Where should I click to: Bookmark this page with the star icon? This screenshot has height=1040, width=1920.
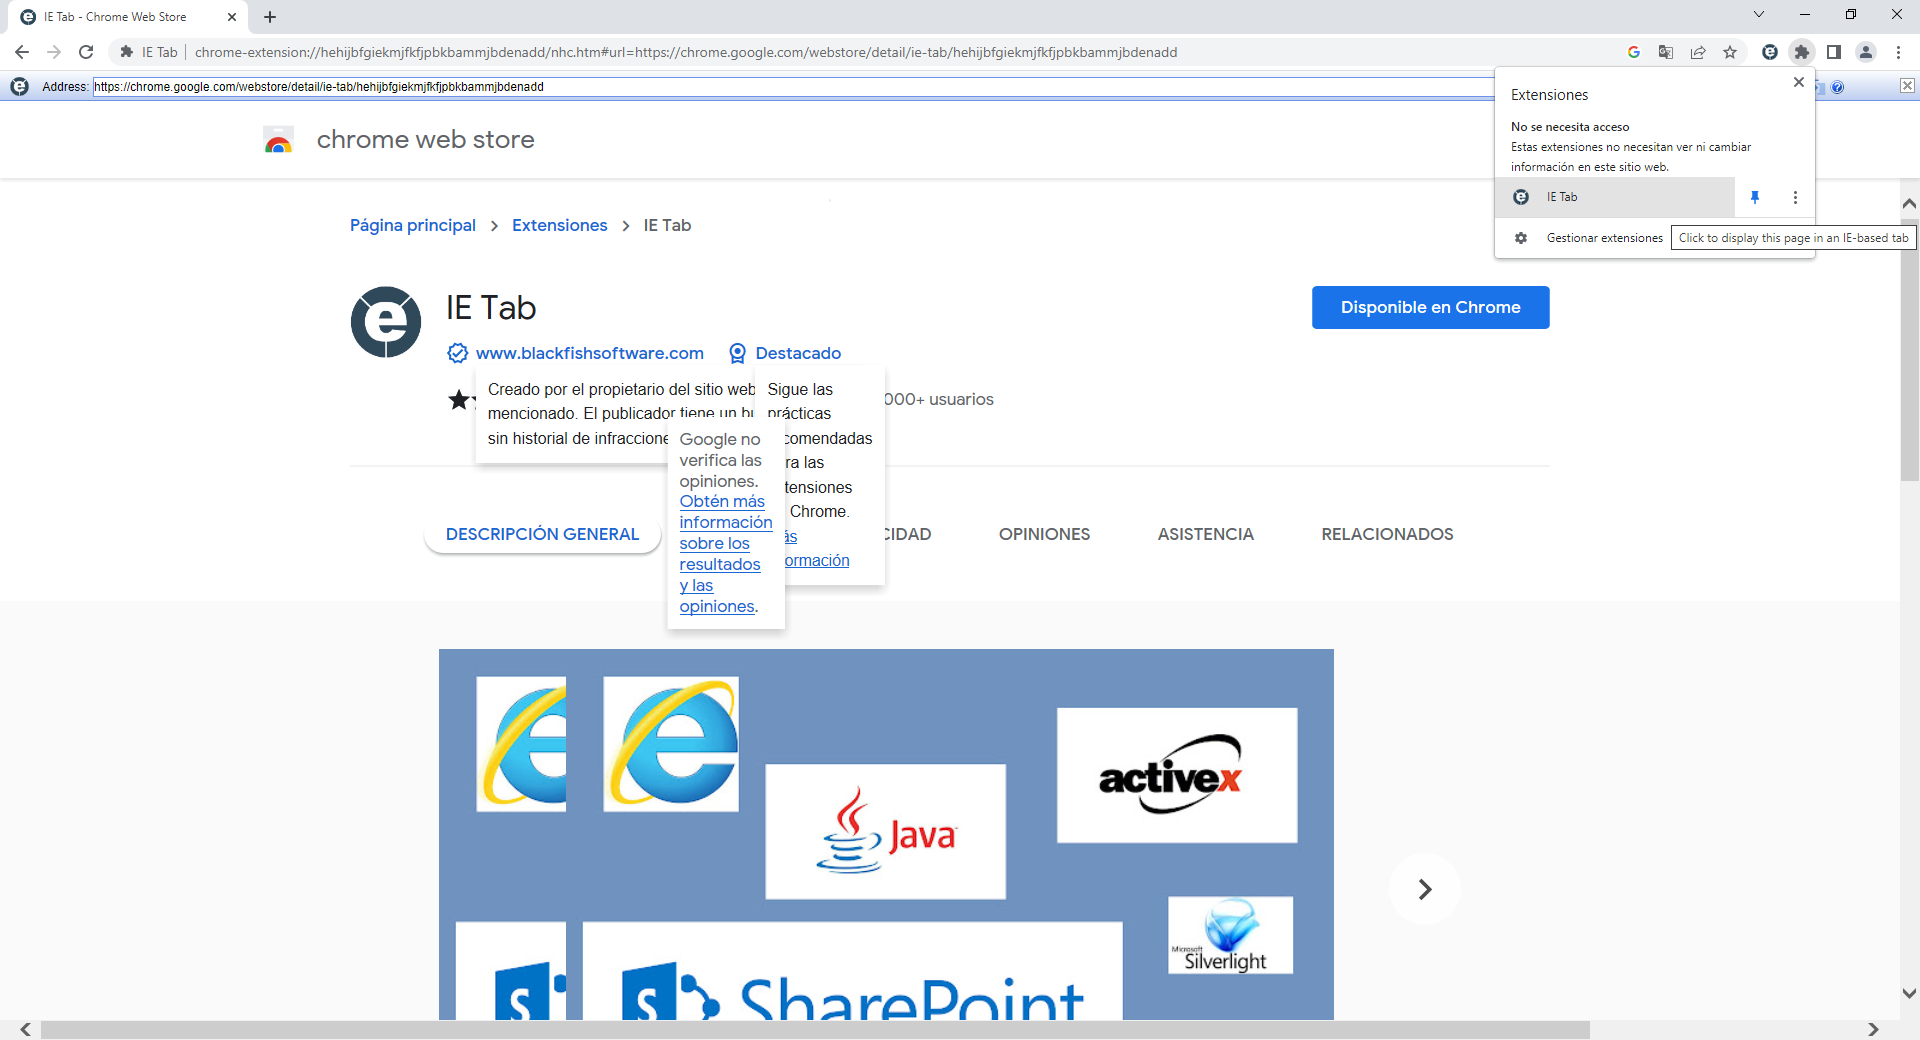(1730, 52)
